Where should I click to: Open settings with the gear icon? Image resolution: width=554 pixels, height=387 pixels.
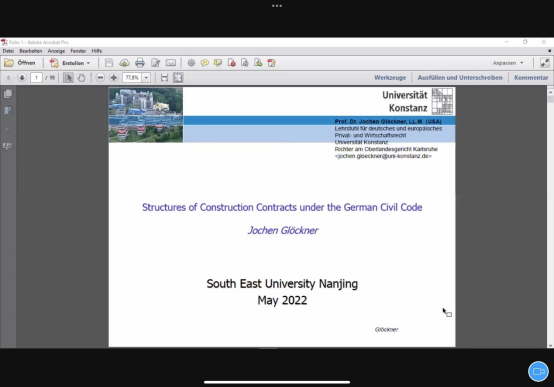click(x=191, y=63)
